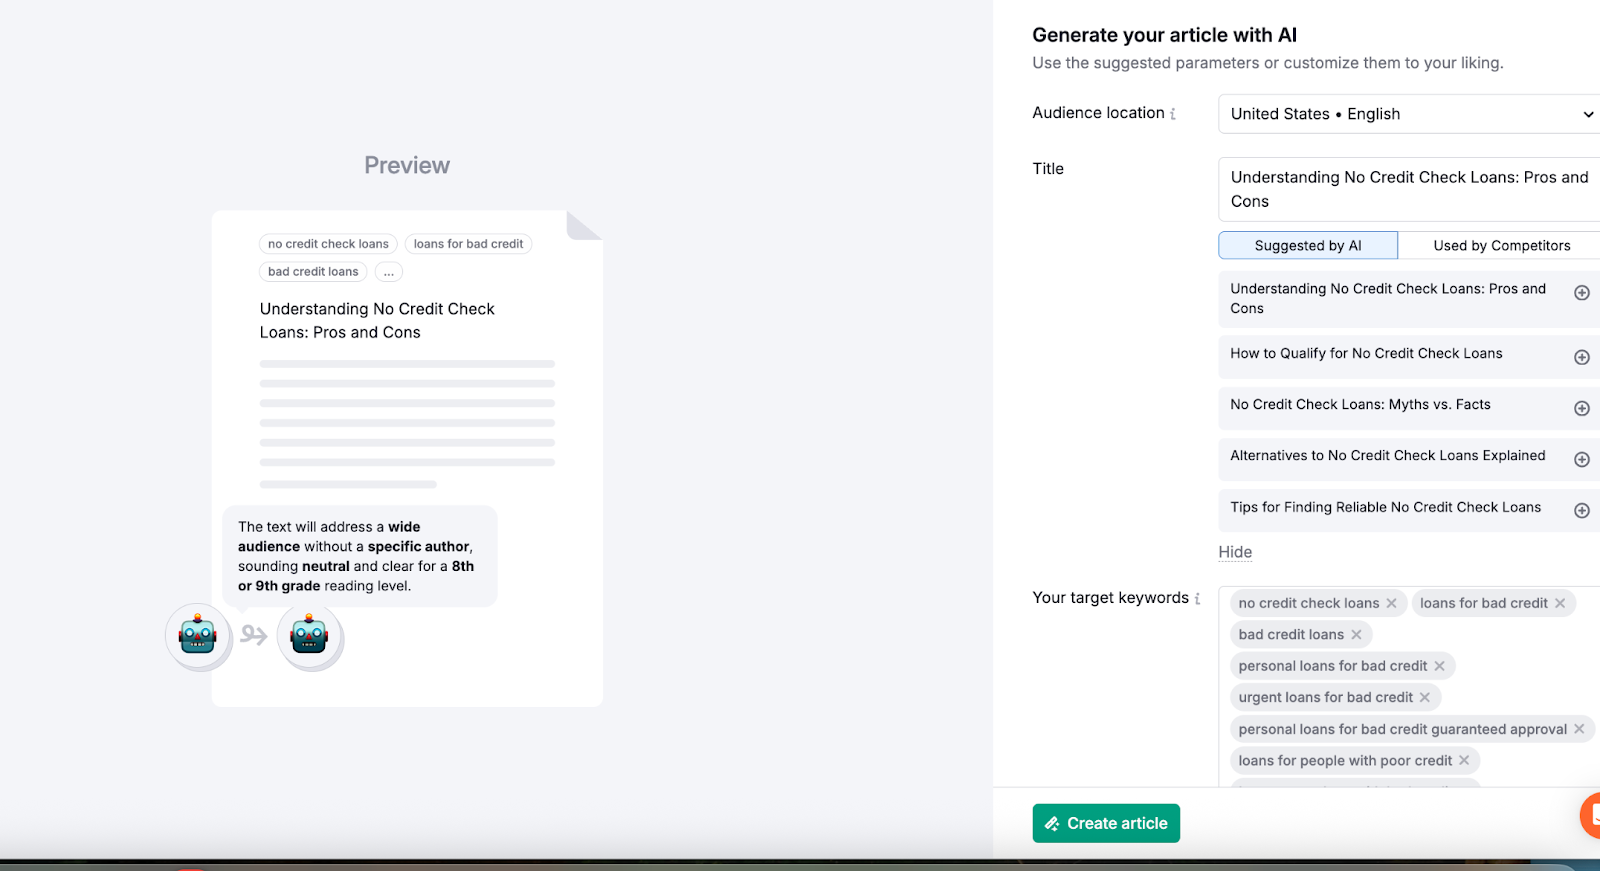Remove 'urgent loans for bad credit' keyword

[x=1425, y=697]
